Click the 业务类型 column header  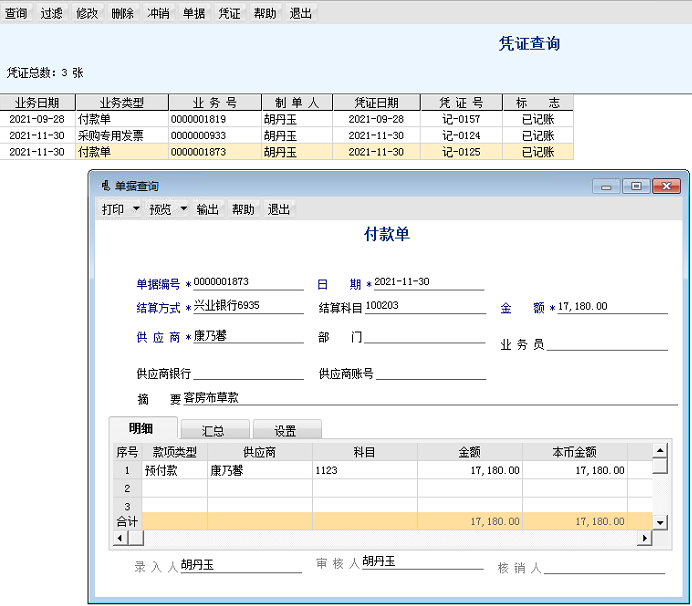click(x=122, y=102)
